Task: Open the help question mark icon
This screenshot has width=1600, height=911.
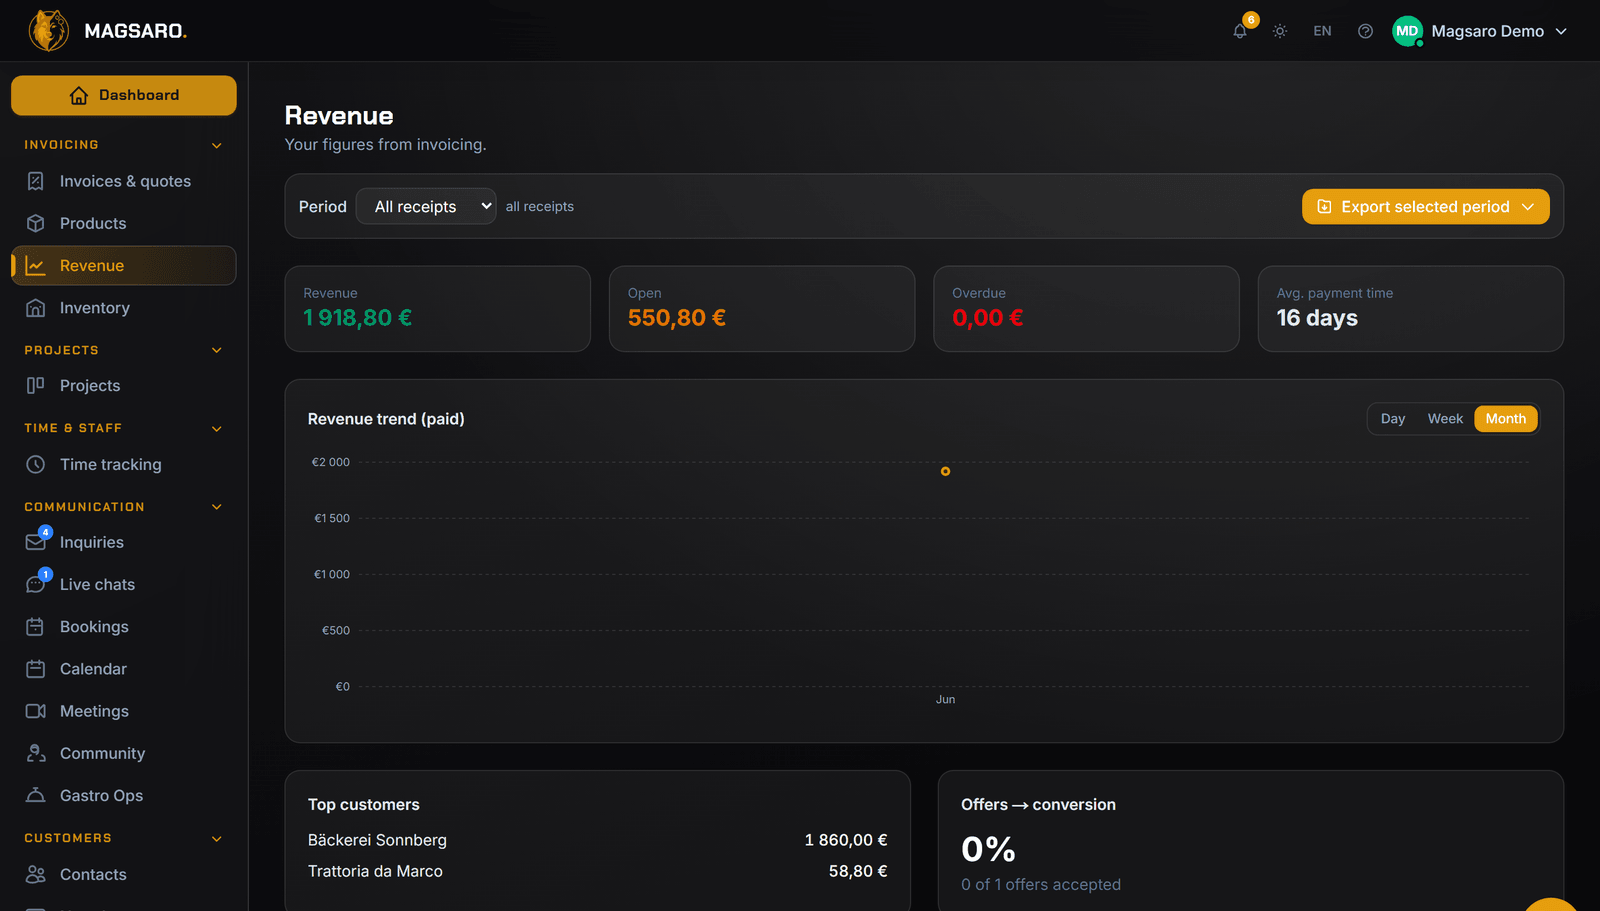Action: pyautogui.click(x=1365, y=31)
